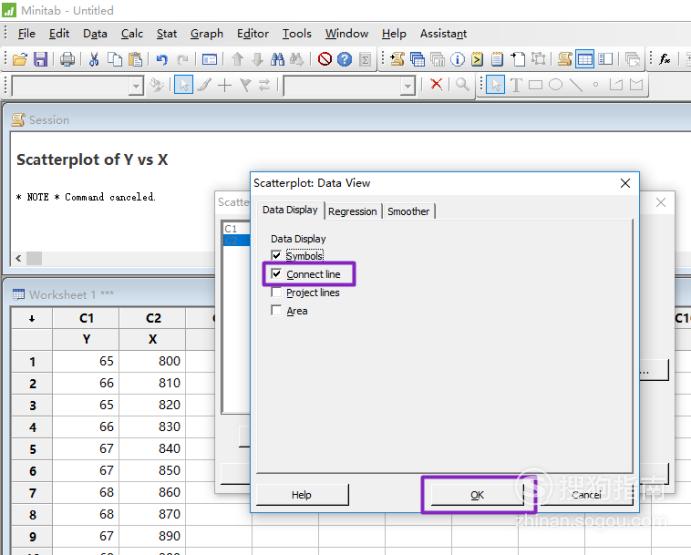Open the Tools menu

click(x=297, y=34)
